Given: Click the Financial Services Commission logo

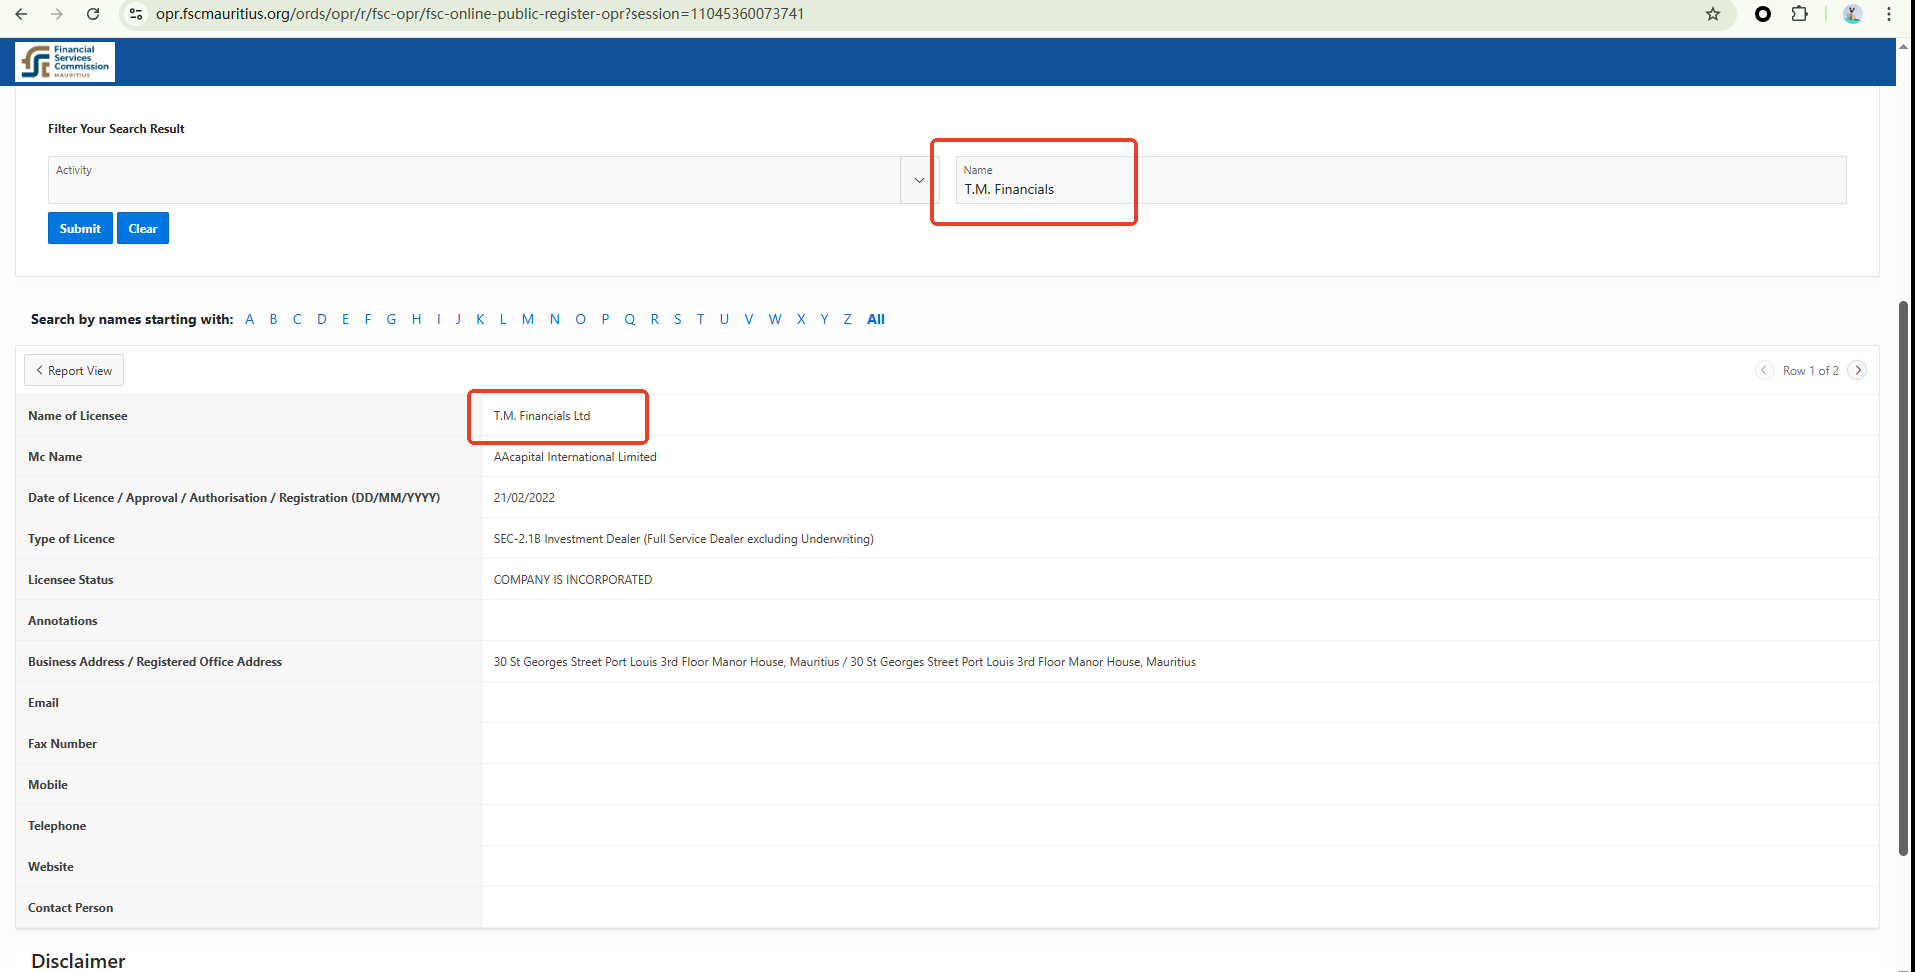Looking at the screenshot, I should (x=65, y=62).
